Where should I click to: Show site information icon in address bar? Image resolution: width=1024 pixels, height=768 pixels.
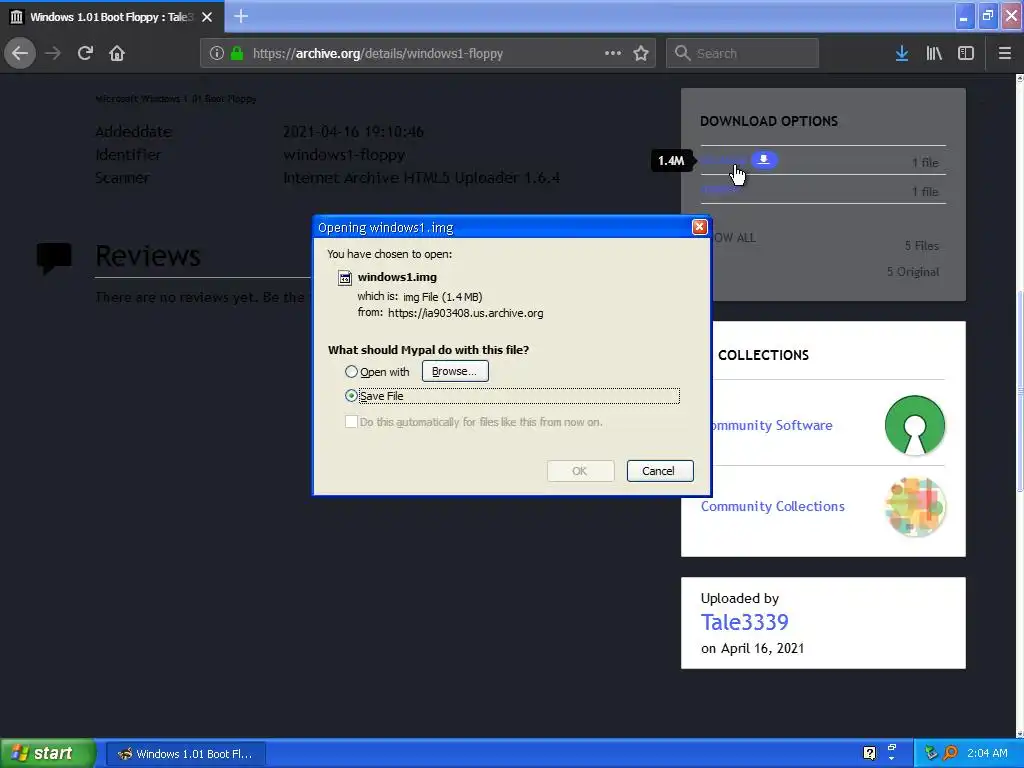click(x=217, y=53)
